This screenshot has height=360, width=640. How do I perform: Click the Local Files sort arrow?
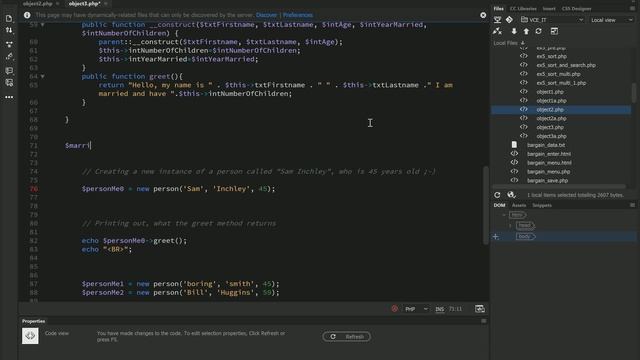tap(522, 43)
